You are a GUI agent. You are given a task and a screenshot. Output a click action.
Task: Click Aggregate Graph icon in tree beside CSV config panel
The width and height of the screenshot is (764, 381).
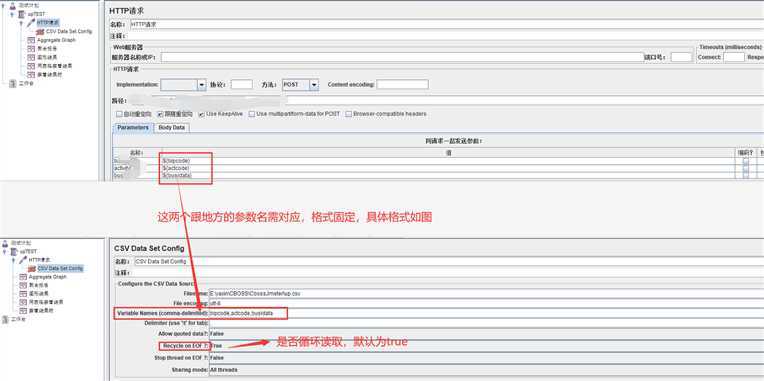pos(23,277)
